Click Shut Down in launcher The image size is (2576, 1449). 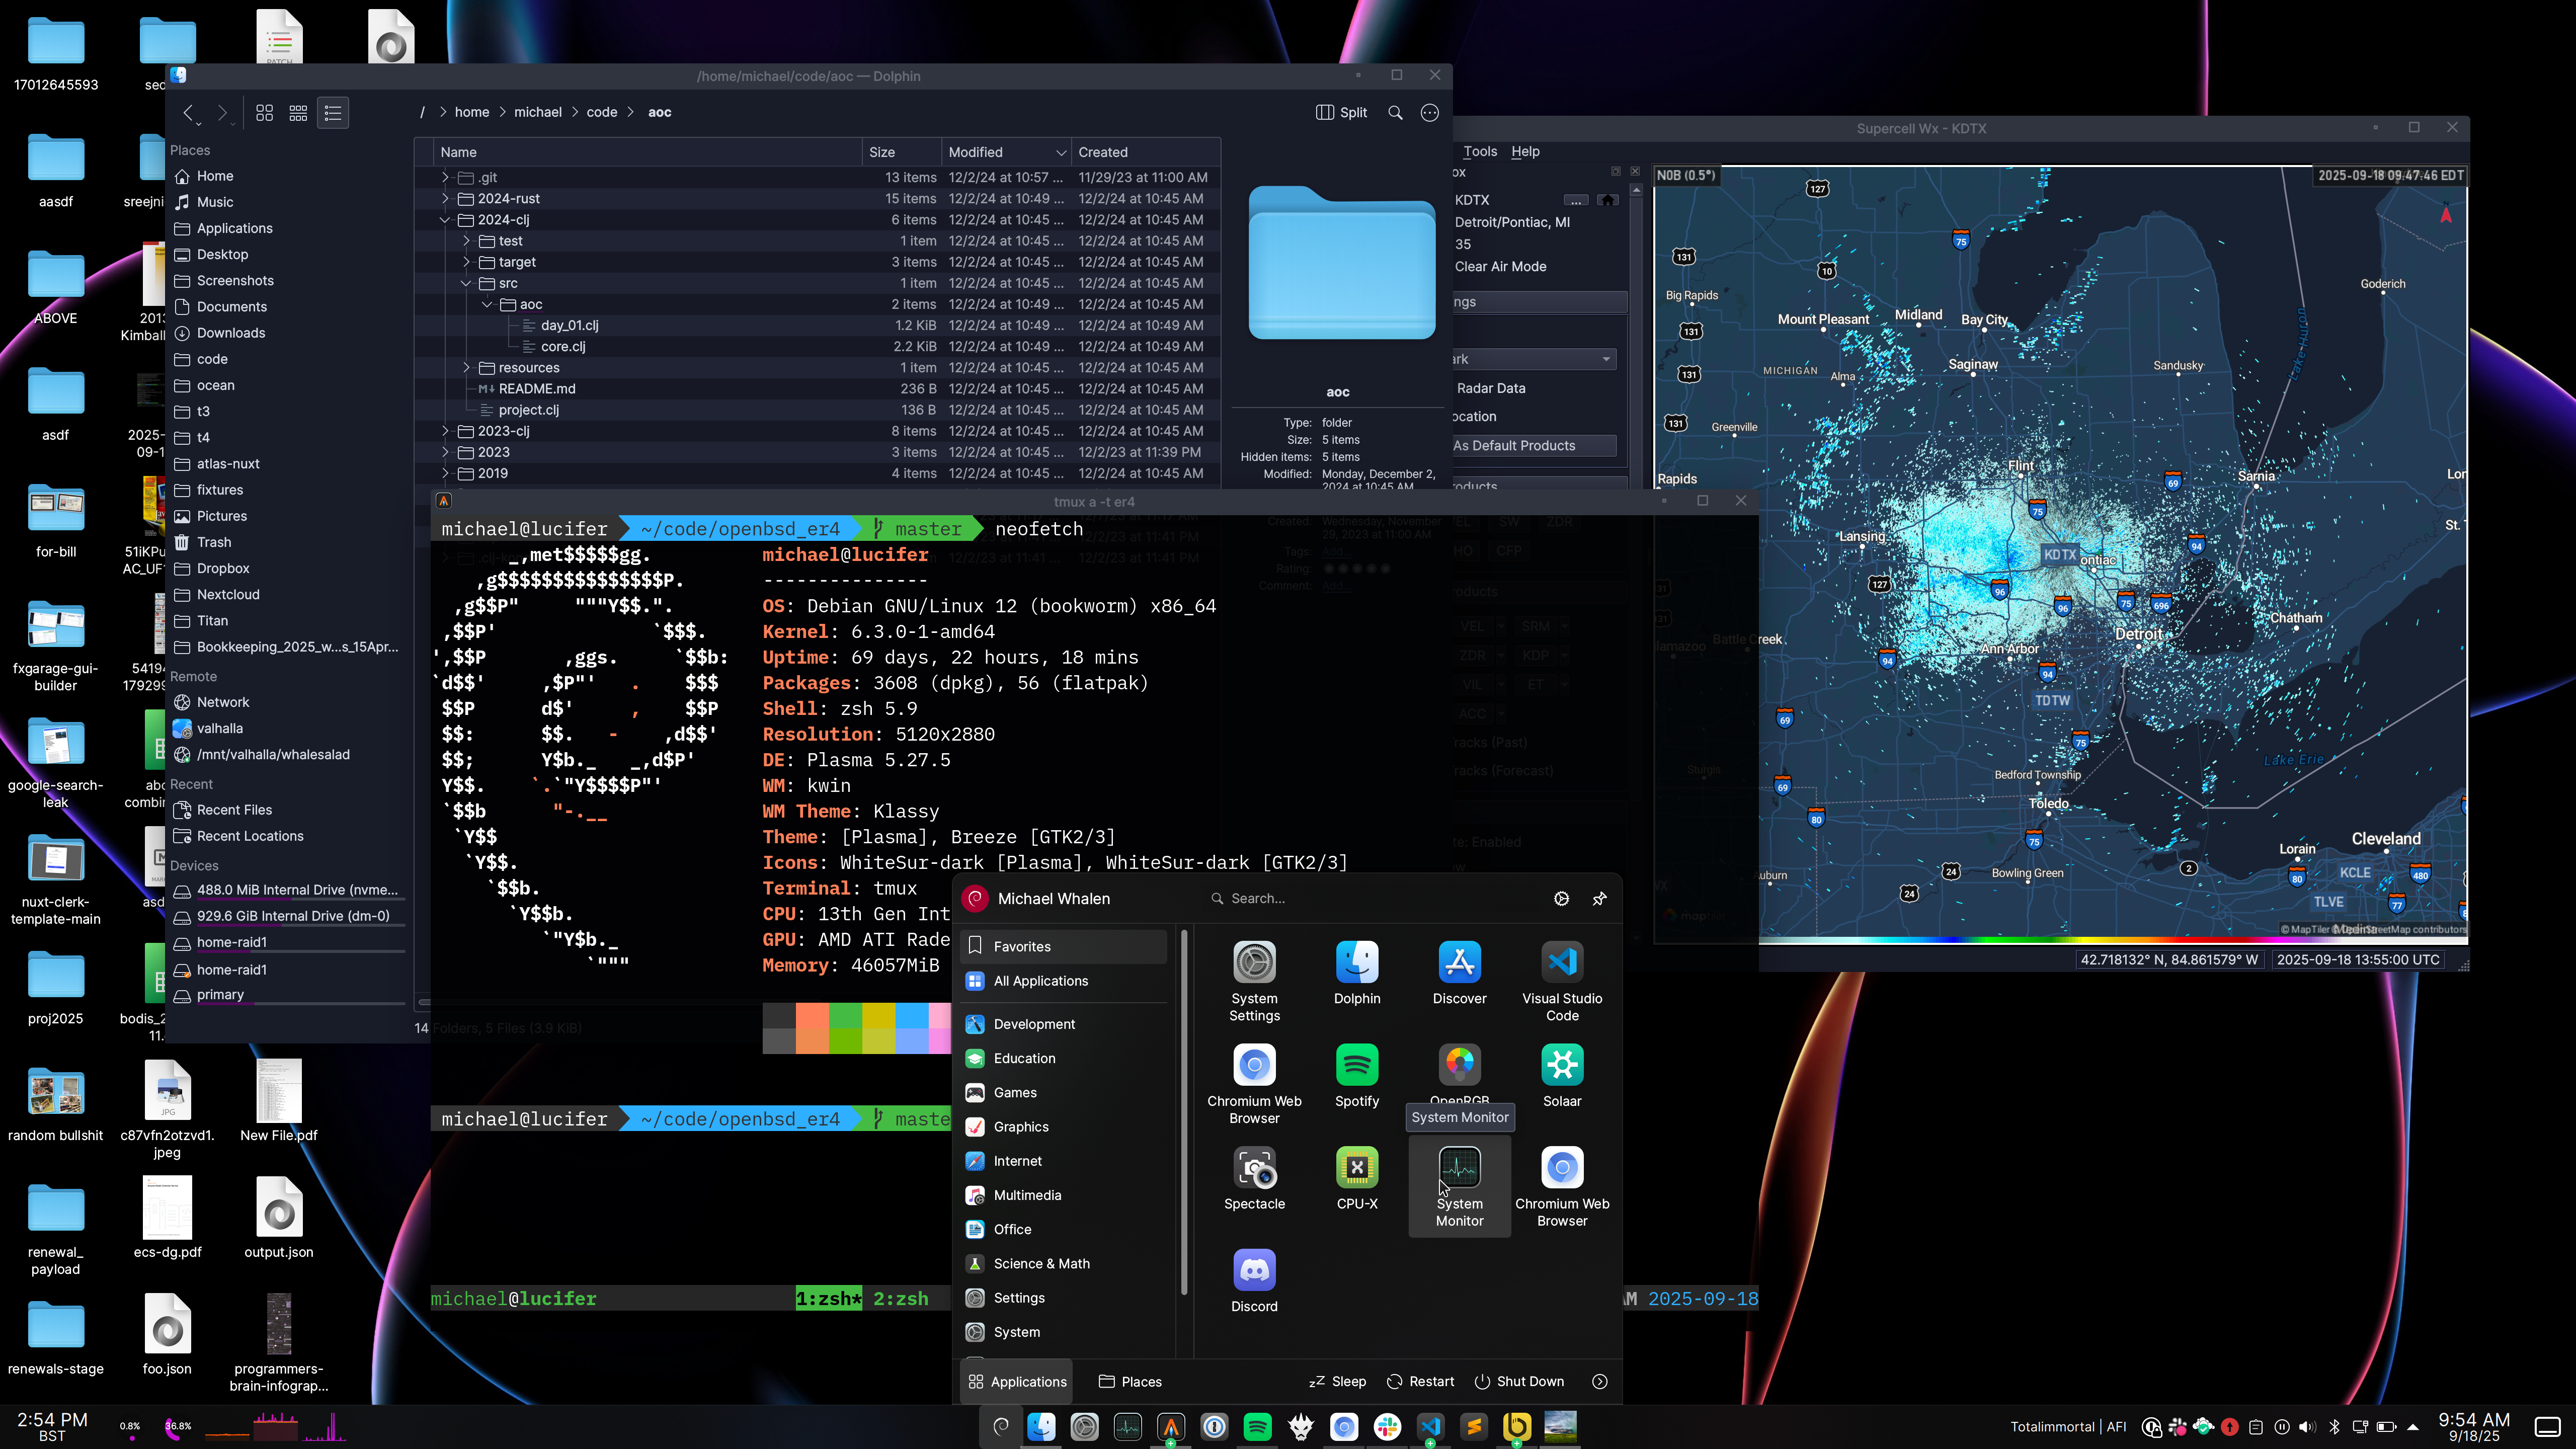tap(1519, 1382)
